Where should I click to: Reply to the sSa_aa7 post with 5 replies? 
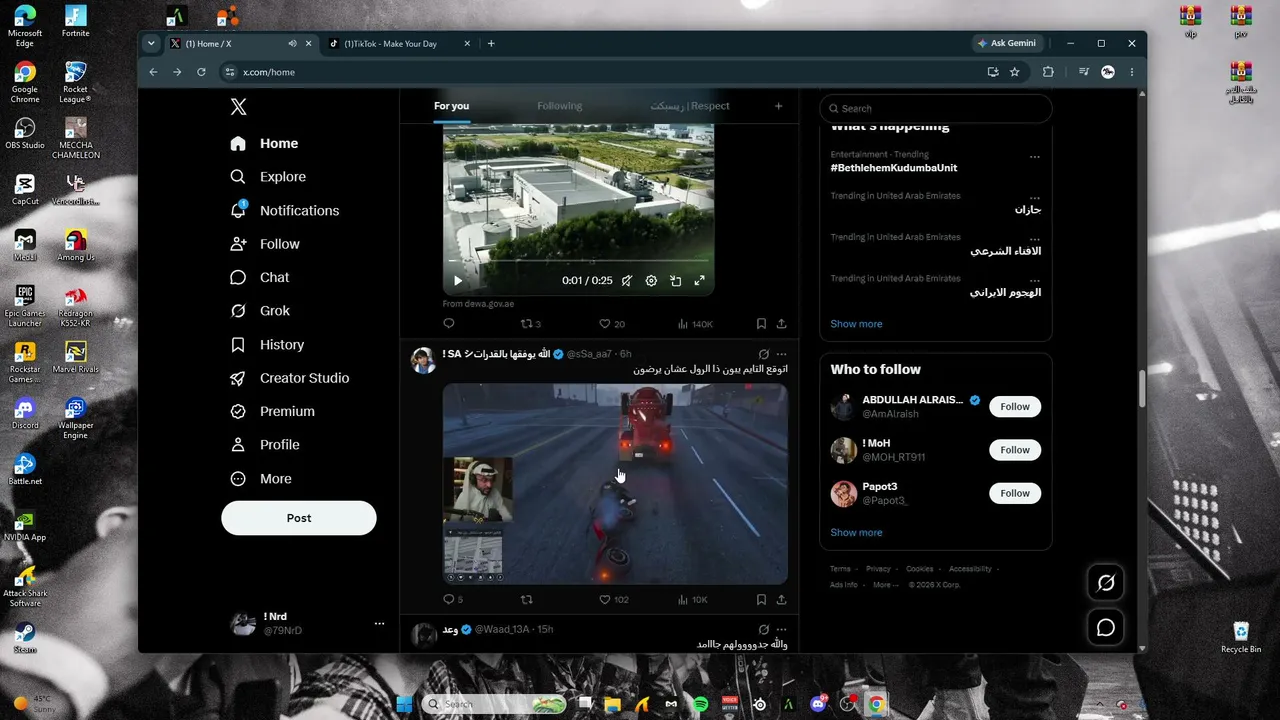[453, 600]
